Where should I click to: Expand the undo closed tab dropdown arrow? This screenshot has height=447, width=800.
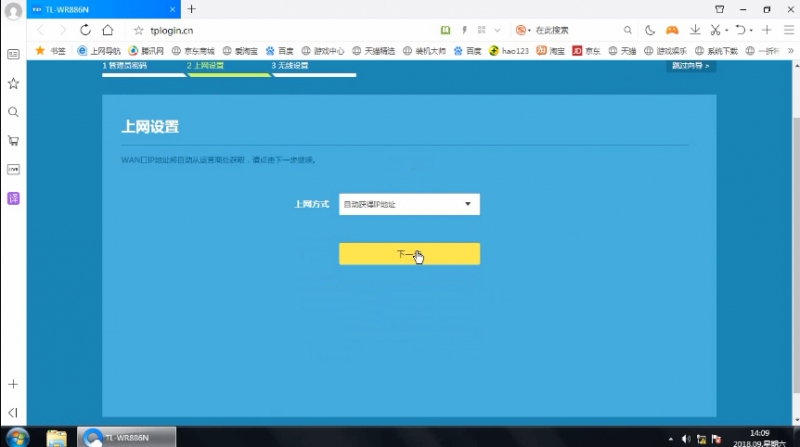pyautogui.click(x=751, y=31)
